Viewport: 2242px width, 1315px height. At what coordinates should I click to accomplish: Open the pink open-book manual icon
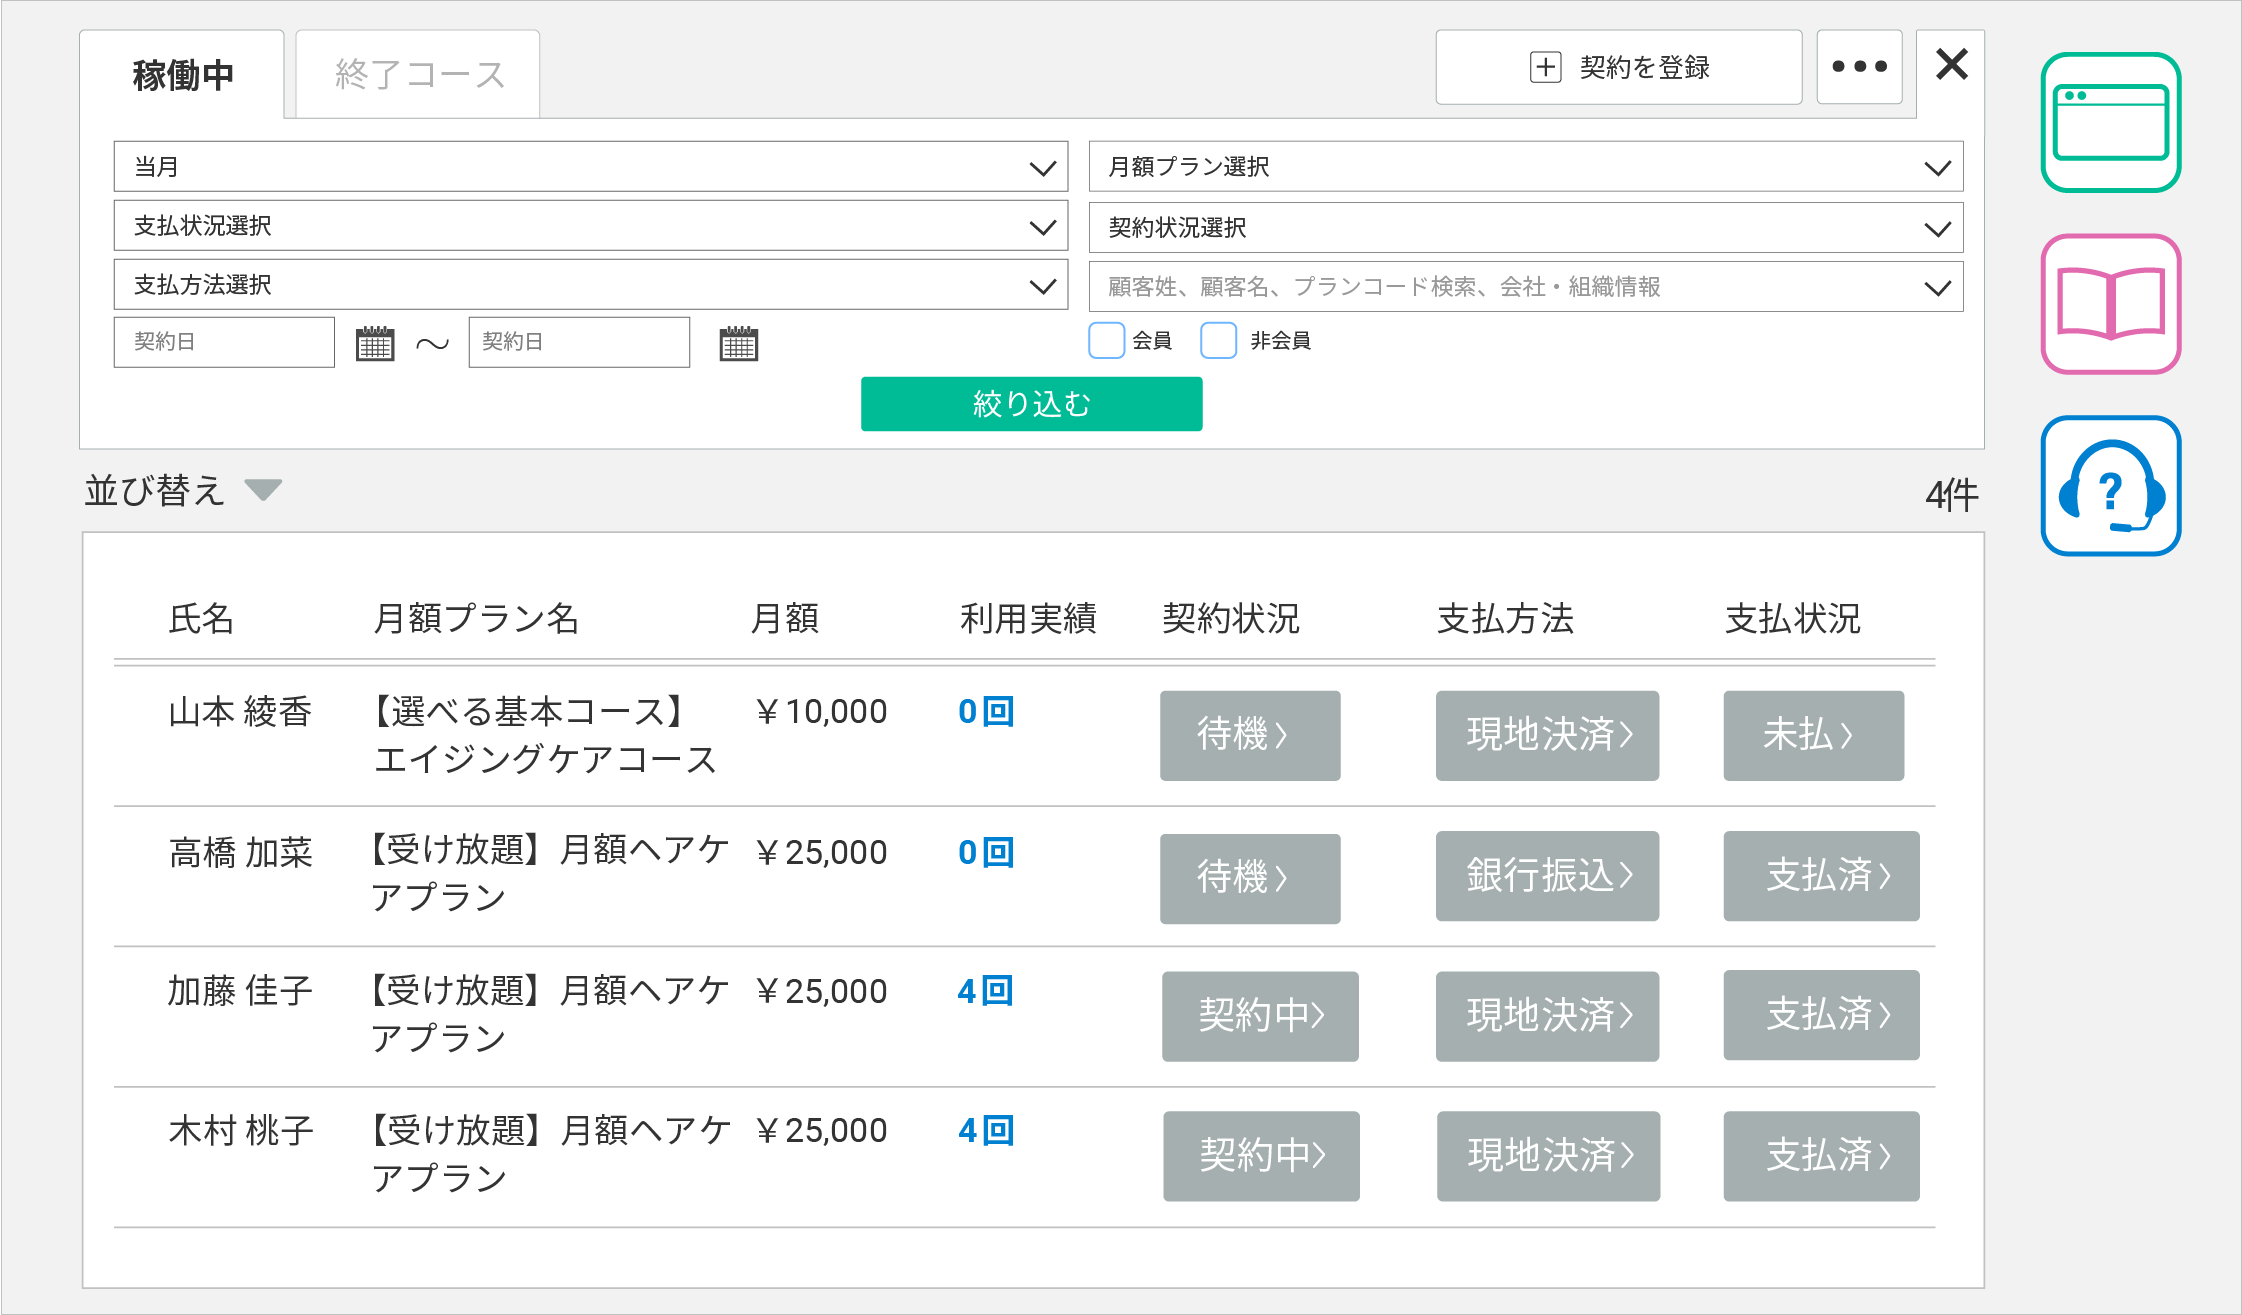pyautogui.click(x=2110, y=304)
